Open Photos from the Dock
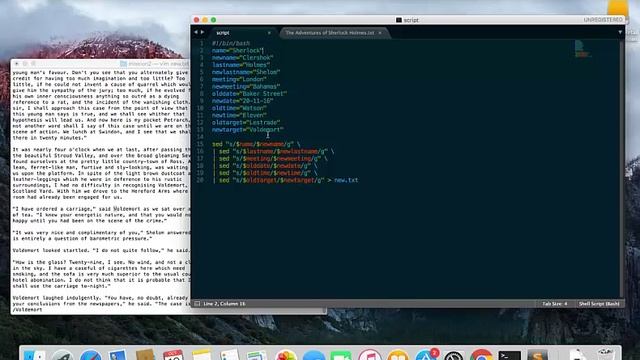Screen dimensions: 640x360 (286, 355)
